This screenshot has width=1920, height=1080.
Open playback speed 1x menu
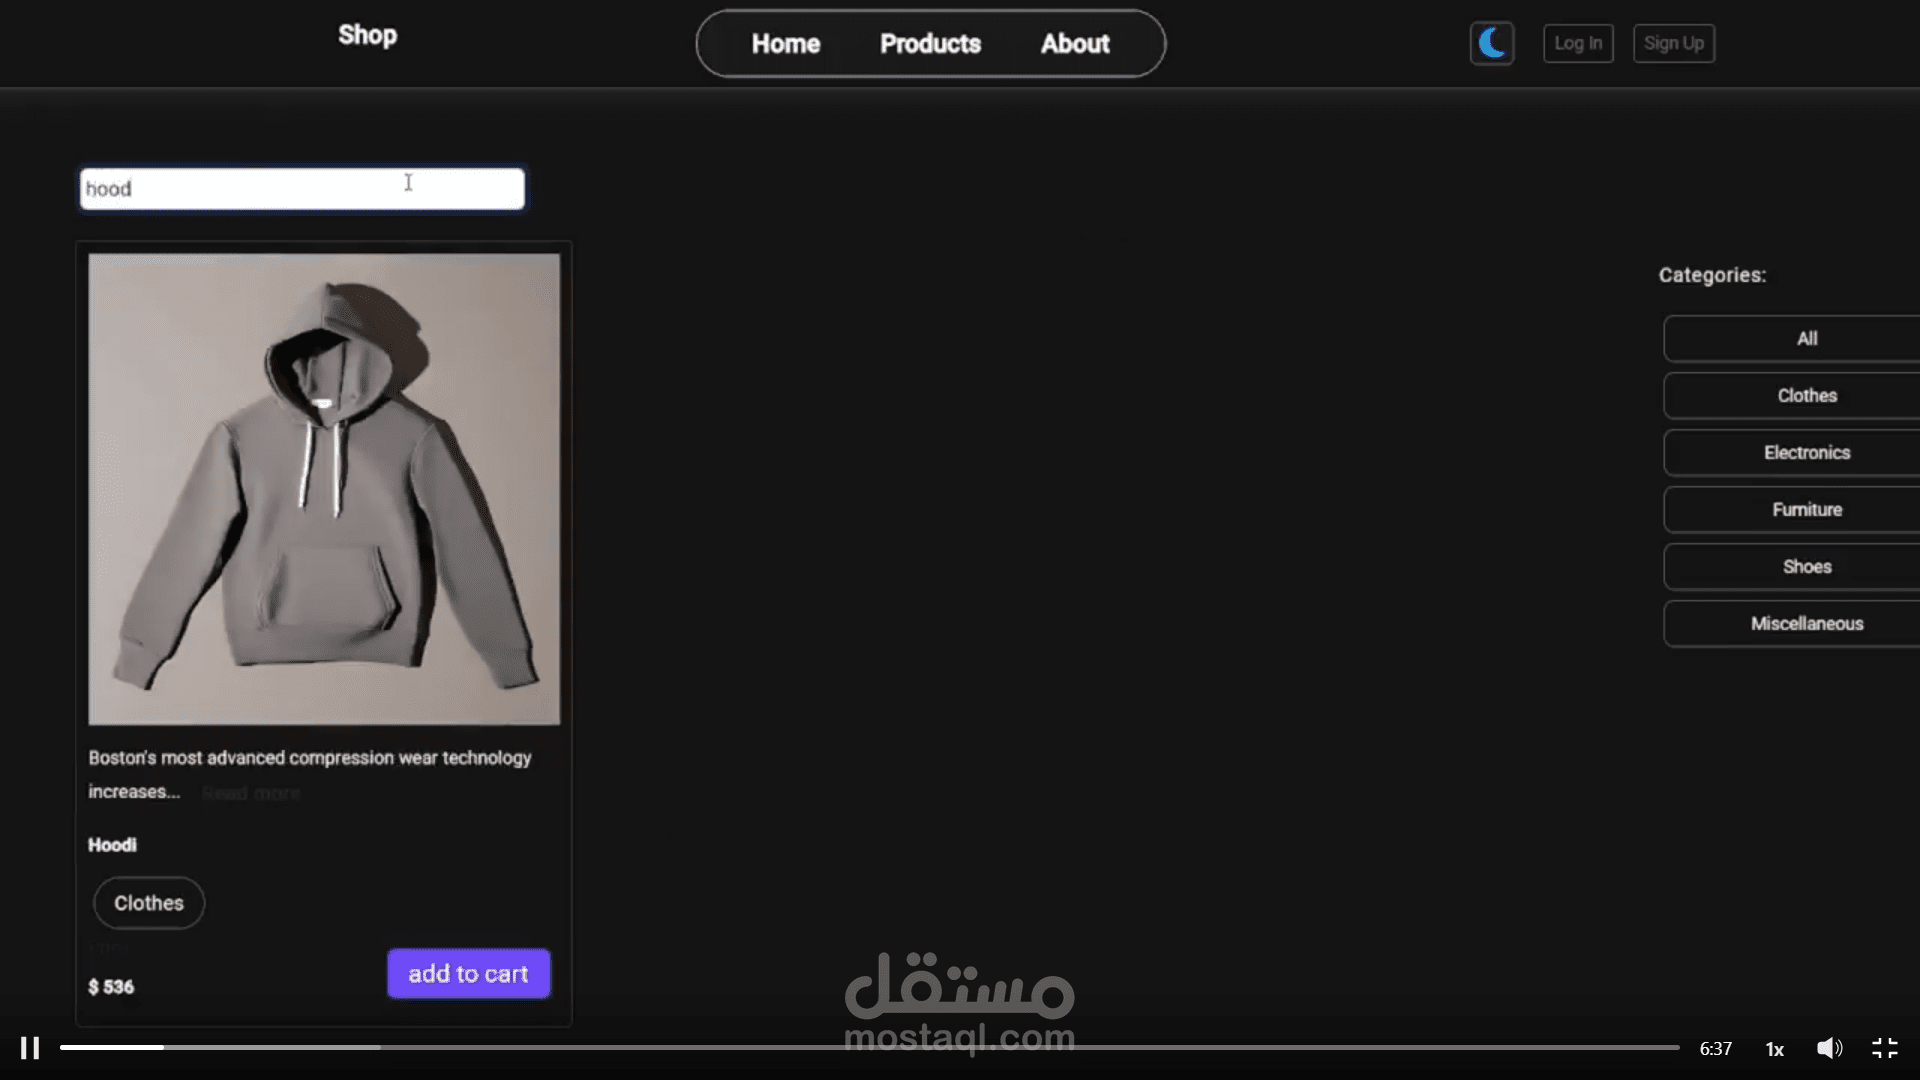coord(1774,1049)
